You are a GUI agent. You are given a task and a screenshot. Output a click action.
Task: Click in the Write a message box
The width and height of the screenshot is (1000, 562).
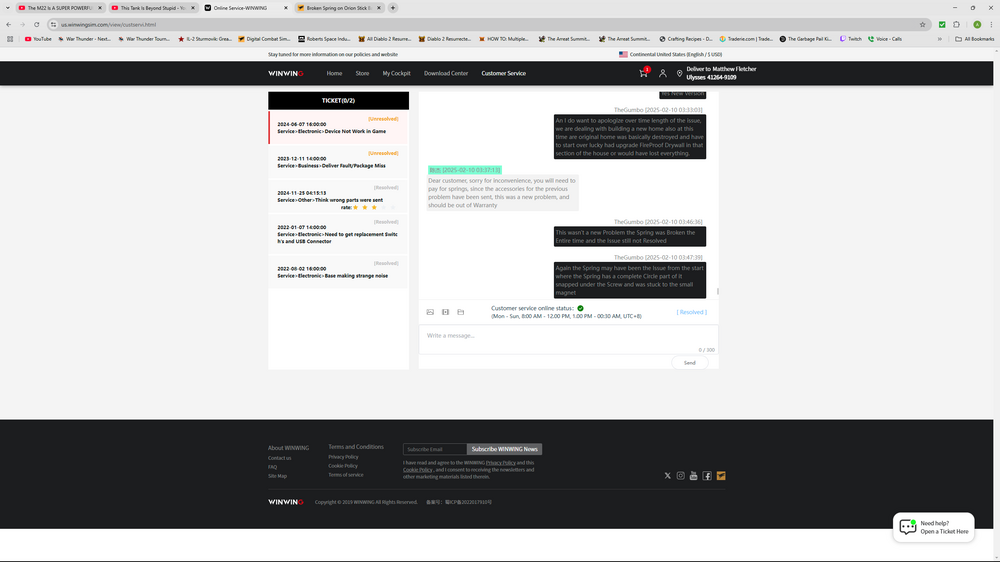click(568, 339)
